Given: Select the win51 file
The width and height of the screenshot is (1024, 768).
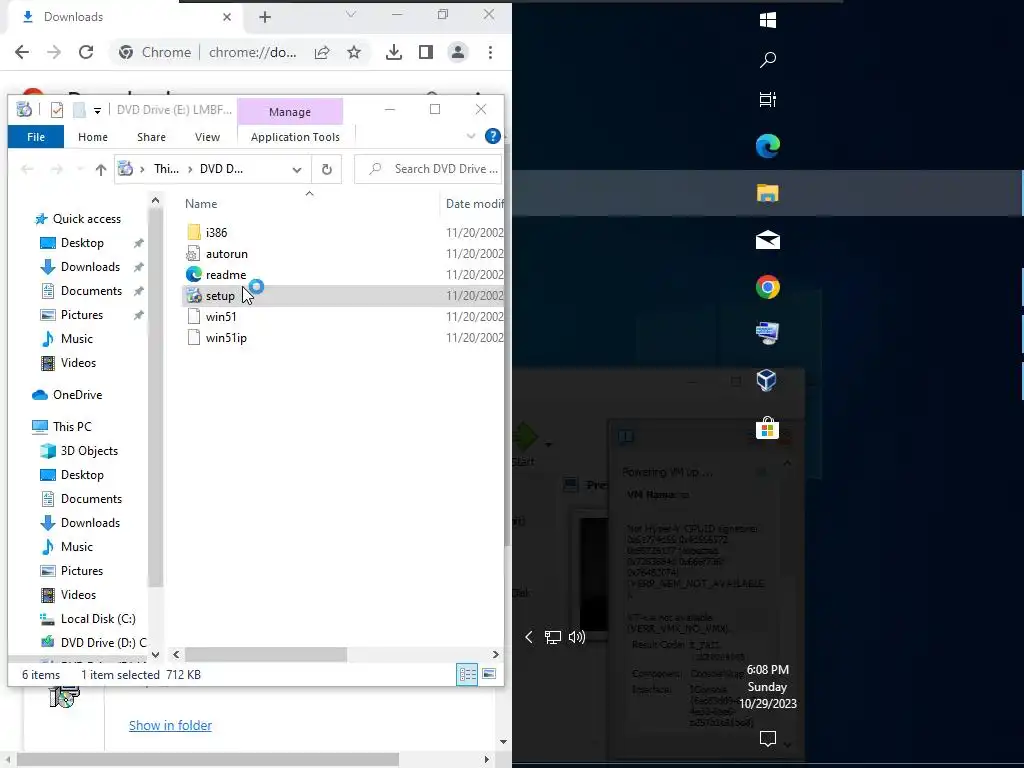Looking at the screenshot, I should coord(221,317).
